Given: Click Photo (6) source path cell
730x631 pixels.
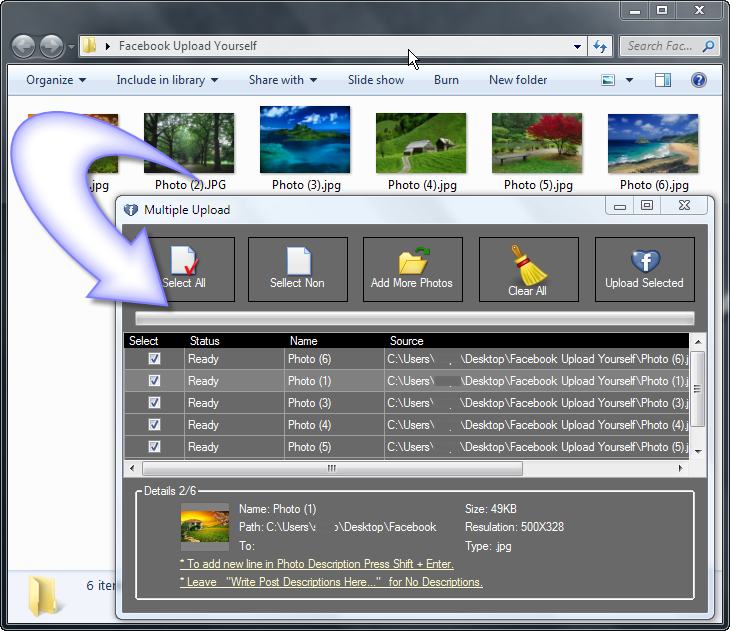Looking at the screenshot, I should coord(537,359).
